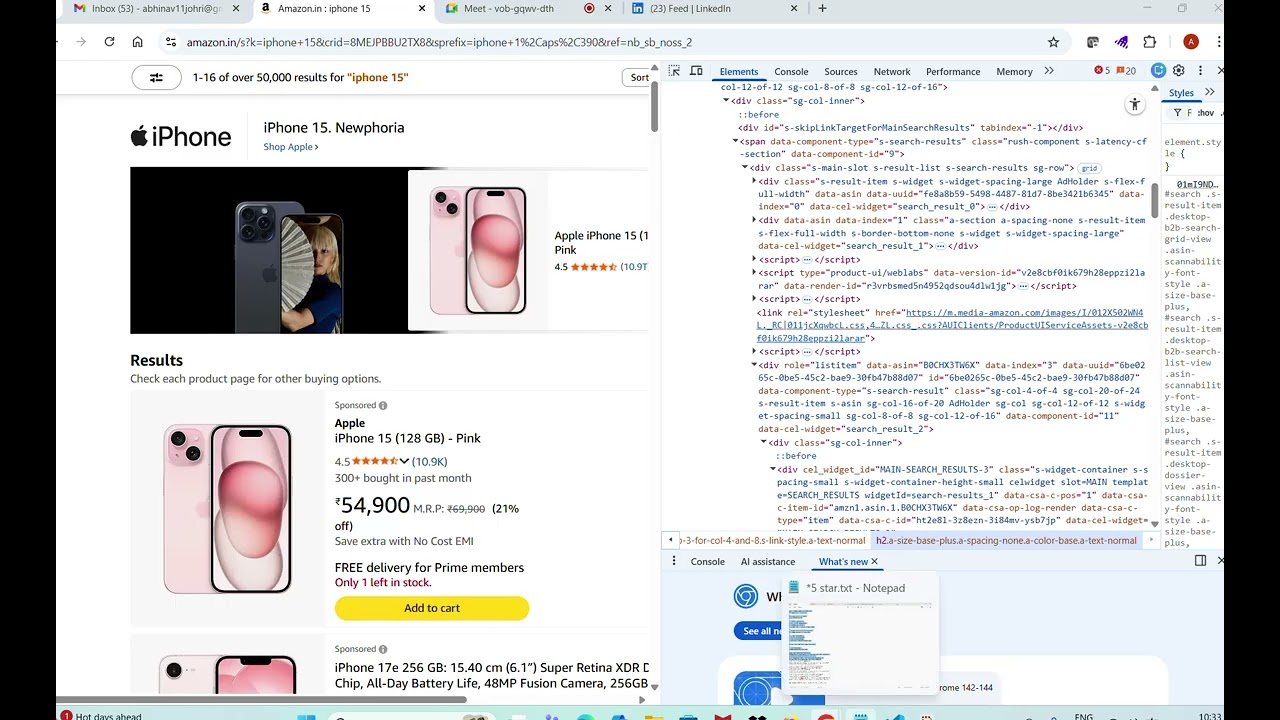1280x720 pixels.
Task: Click the Amazon filter sliders button
Action: coord(157,77)
